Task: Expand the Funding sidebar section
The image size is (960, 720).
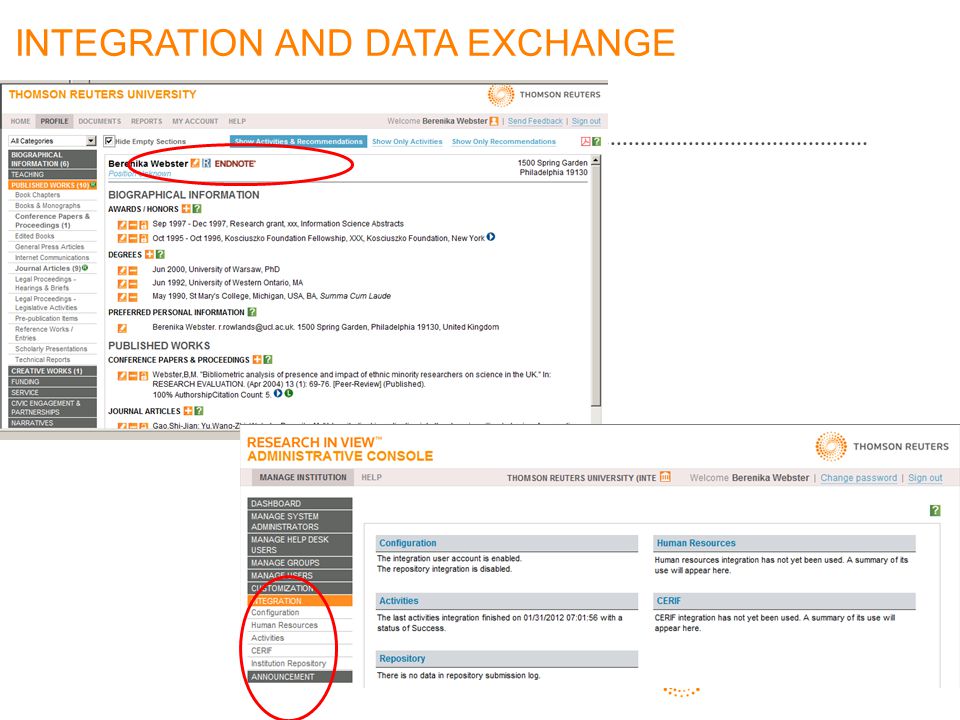Action: pos(53,381)
